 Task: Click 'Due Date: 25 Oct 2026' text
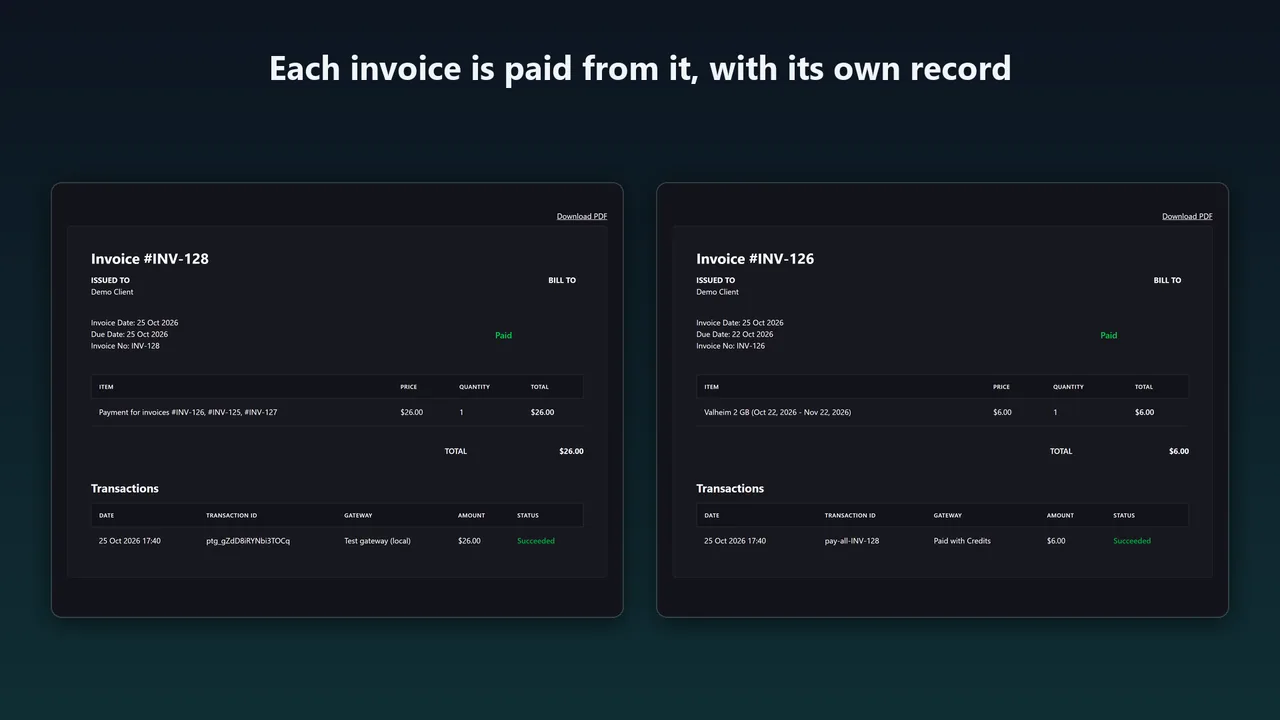coord(130,334)
